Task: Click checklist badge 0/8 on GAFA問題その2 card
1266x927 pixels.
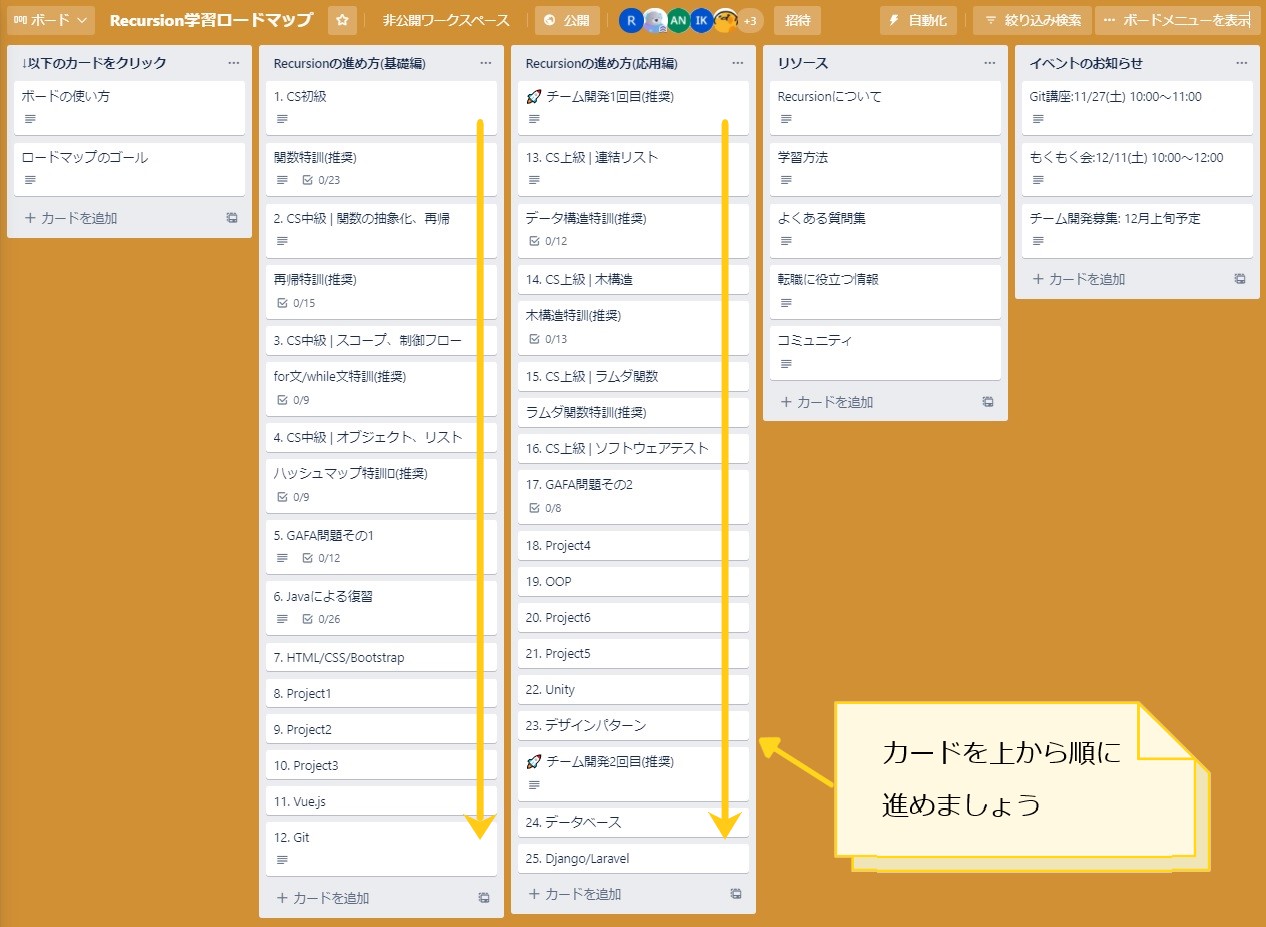Action: click(545, 508)
